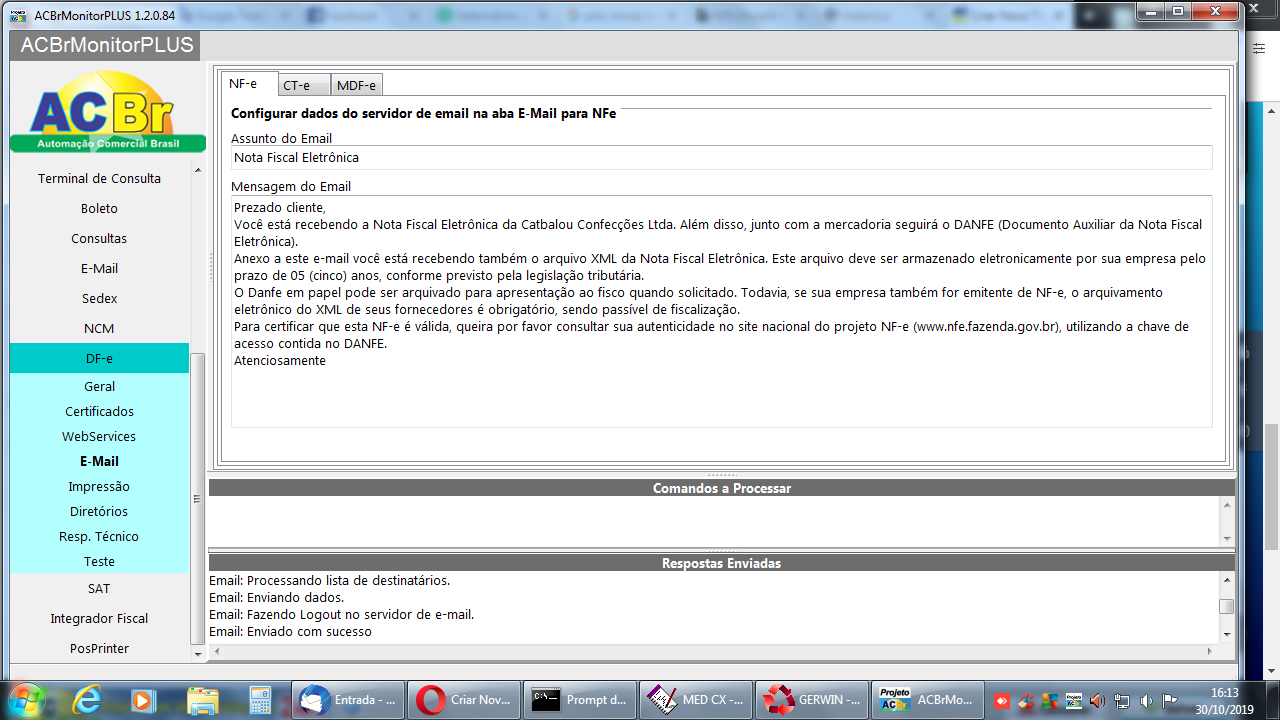Open the NCM section
1280x720 pixels.
[99, 328]
